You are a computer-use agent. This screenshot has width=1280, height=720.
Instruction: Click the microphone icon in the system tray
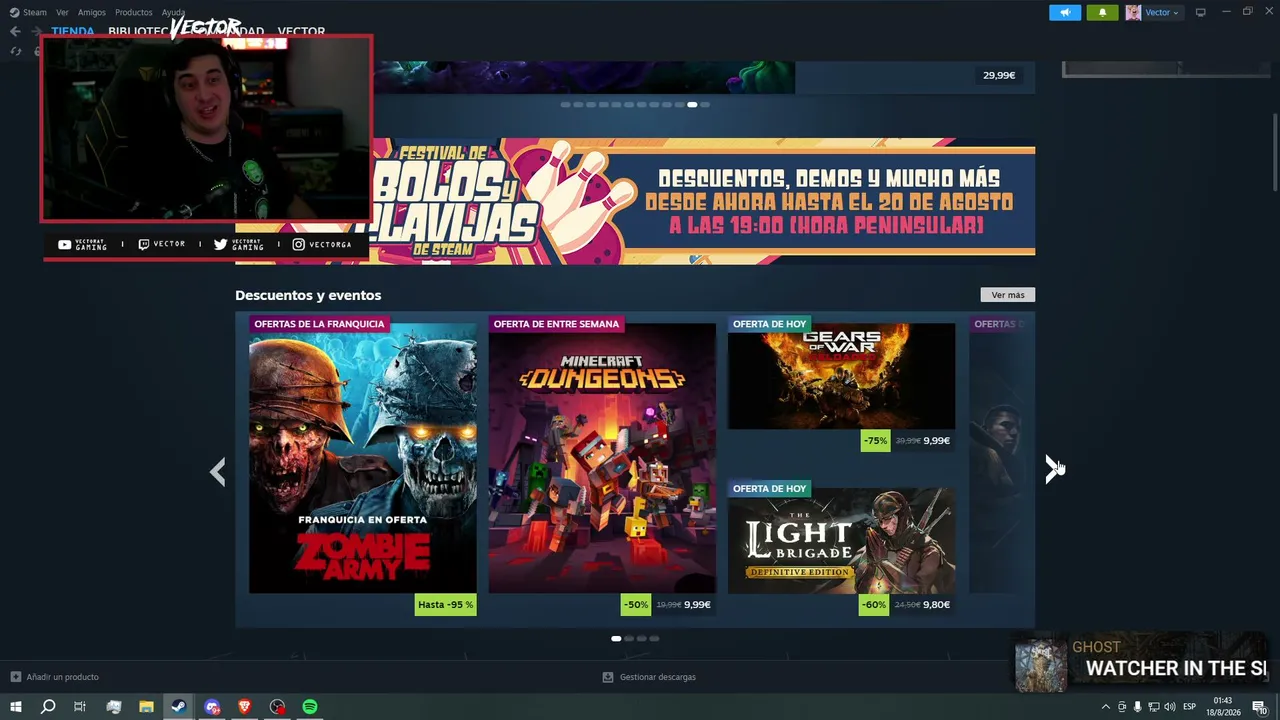pyautogui.click(x=1137, y=707)
